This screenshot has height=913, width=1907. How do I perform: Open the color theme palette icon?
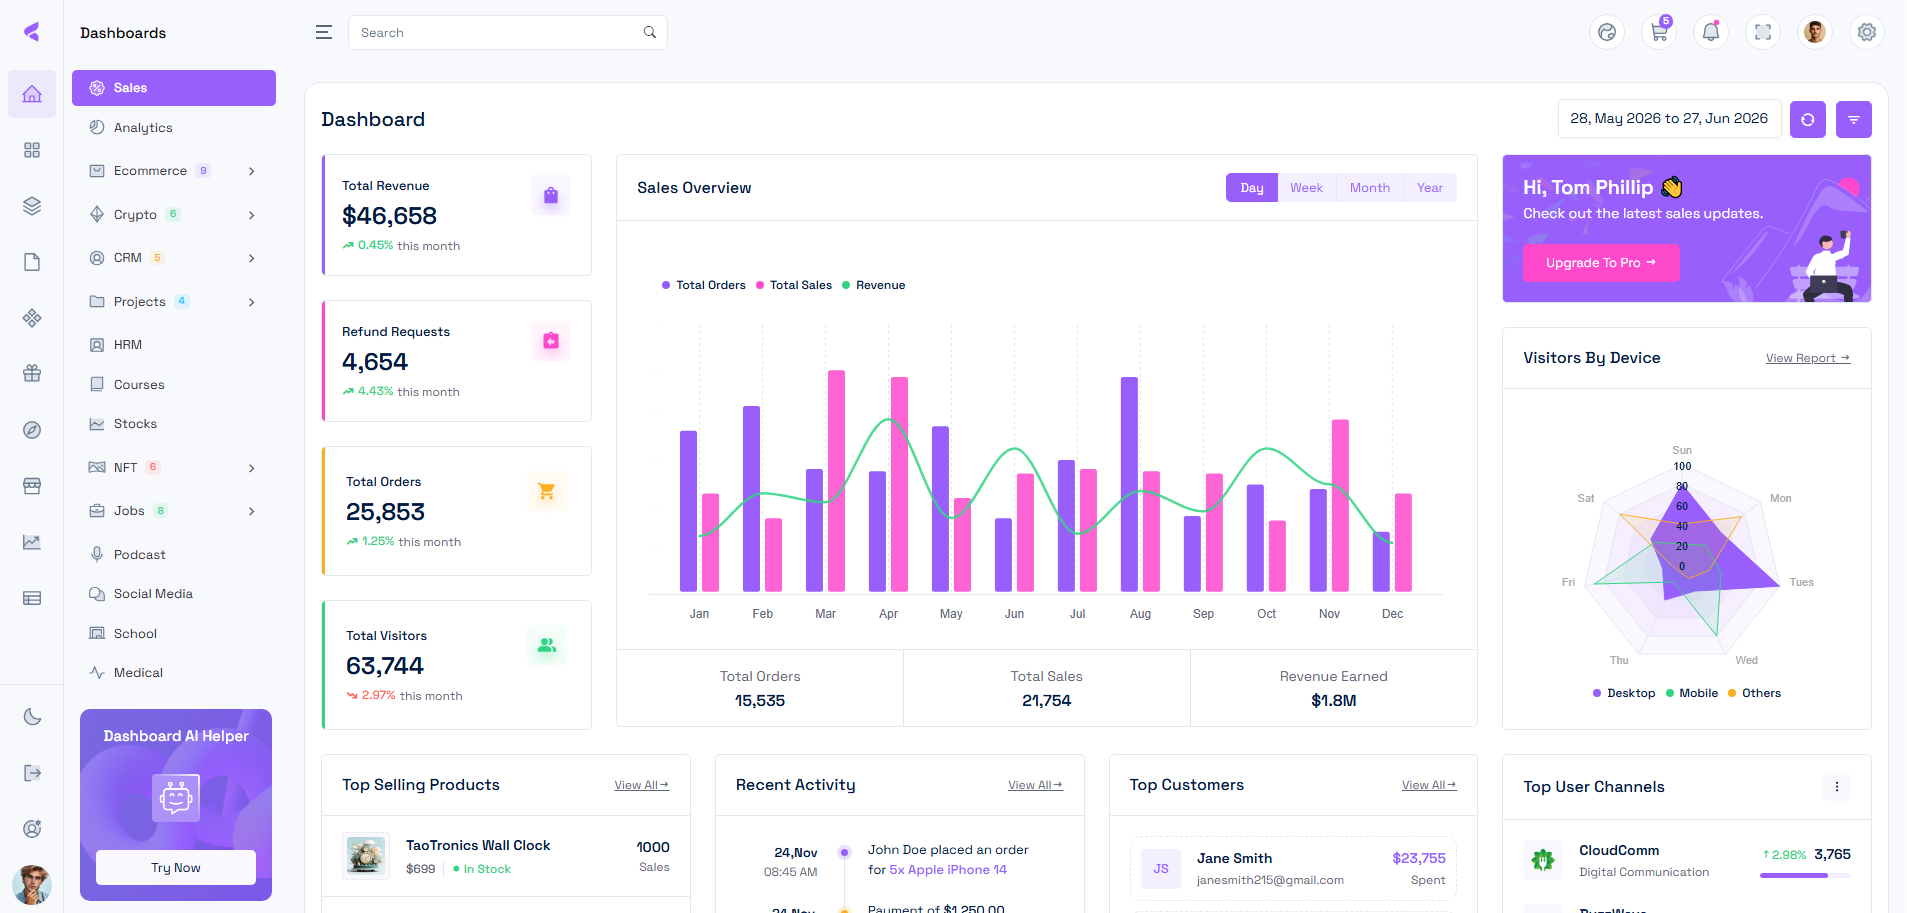(x=1607, y=32)
